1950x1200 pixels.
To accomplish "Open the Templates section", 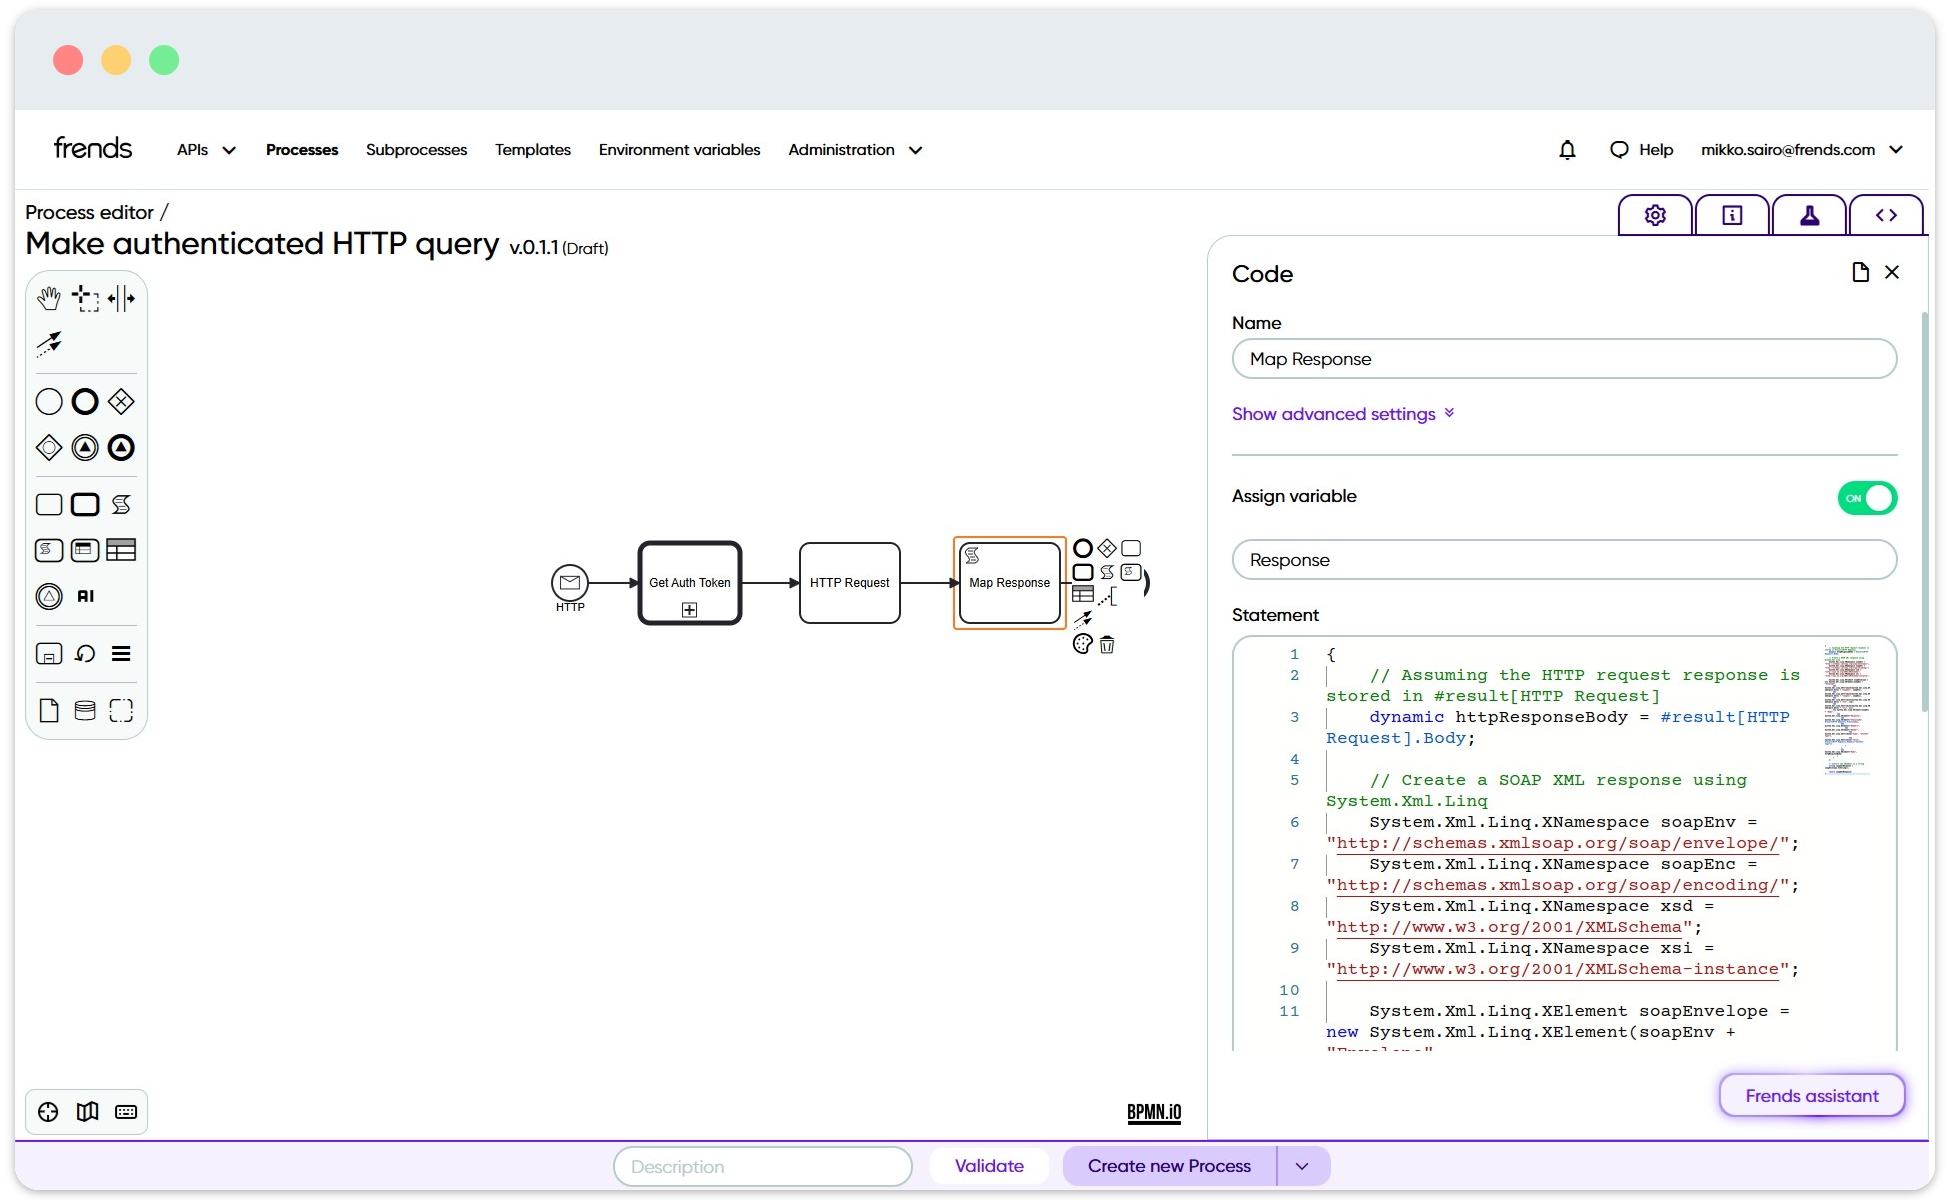I will tap(532, 149).
